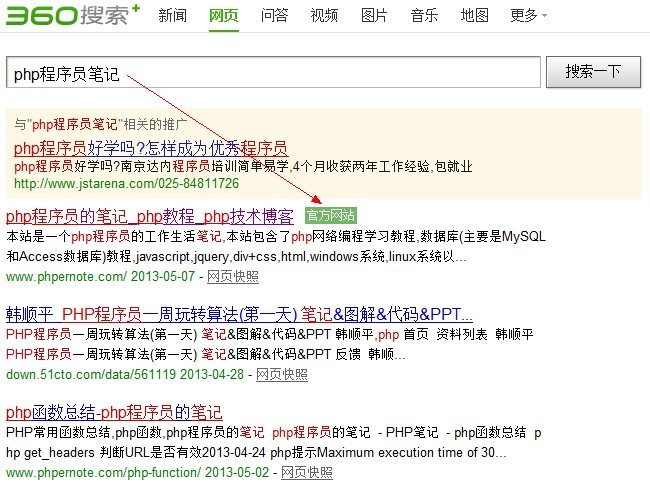Go to the 图片 tab
Image resolution: width=650 pixels, height=485 pixels.
[x=374, y=15]
